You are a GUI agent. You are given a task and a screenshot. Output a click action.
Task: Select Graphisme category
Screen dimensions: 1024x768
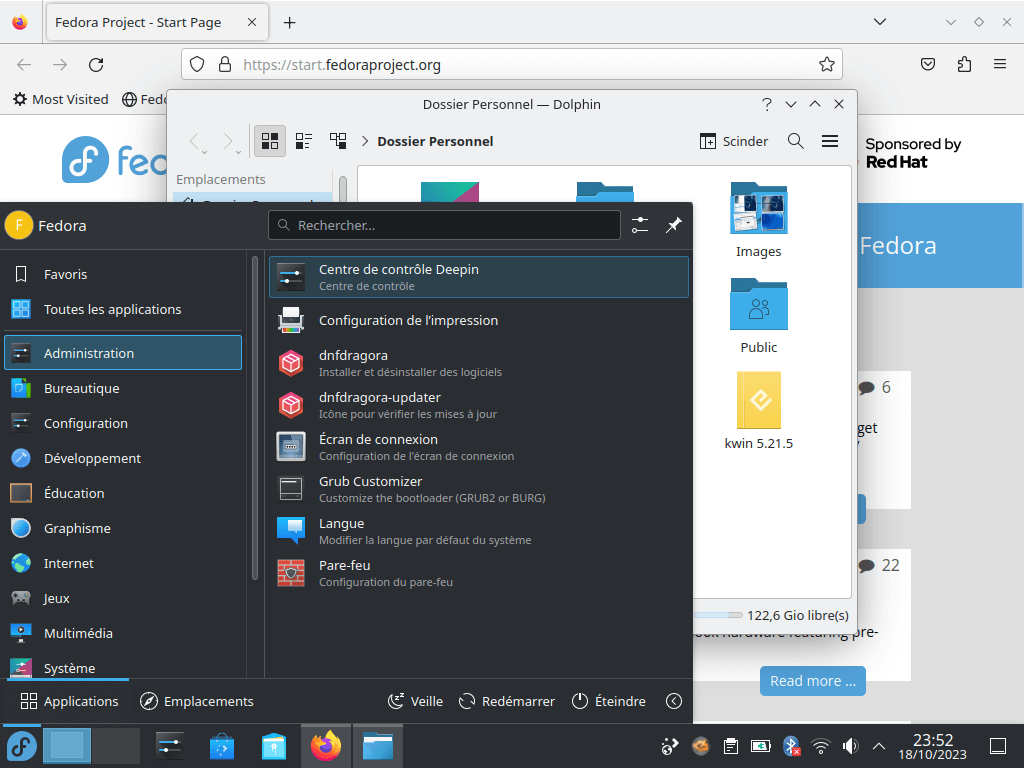[123, 528]
